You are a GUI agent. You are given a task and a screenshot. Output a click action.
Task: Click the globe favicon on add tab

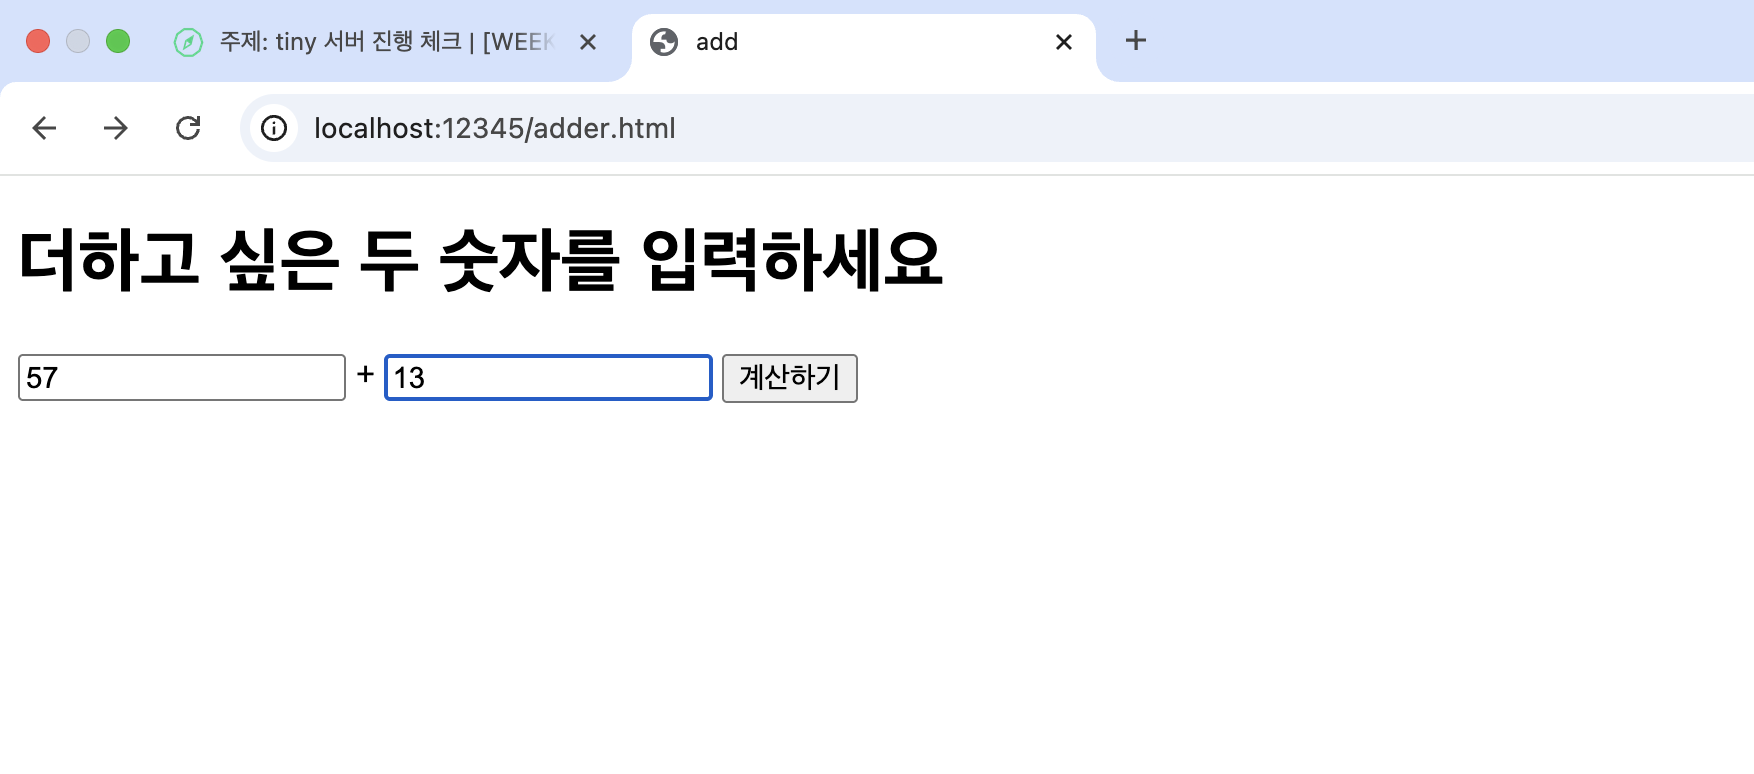(664, 42)
